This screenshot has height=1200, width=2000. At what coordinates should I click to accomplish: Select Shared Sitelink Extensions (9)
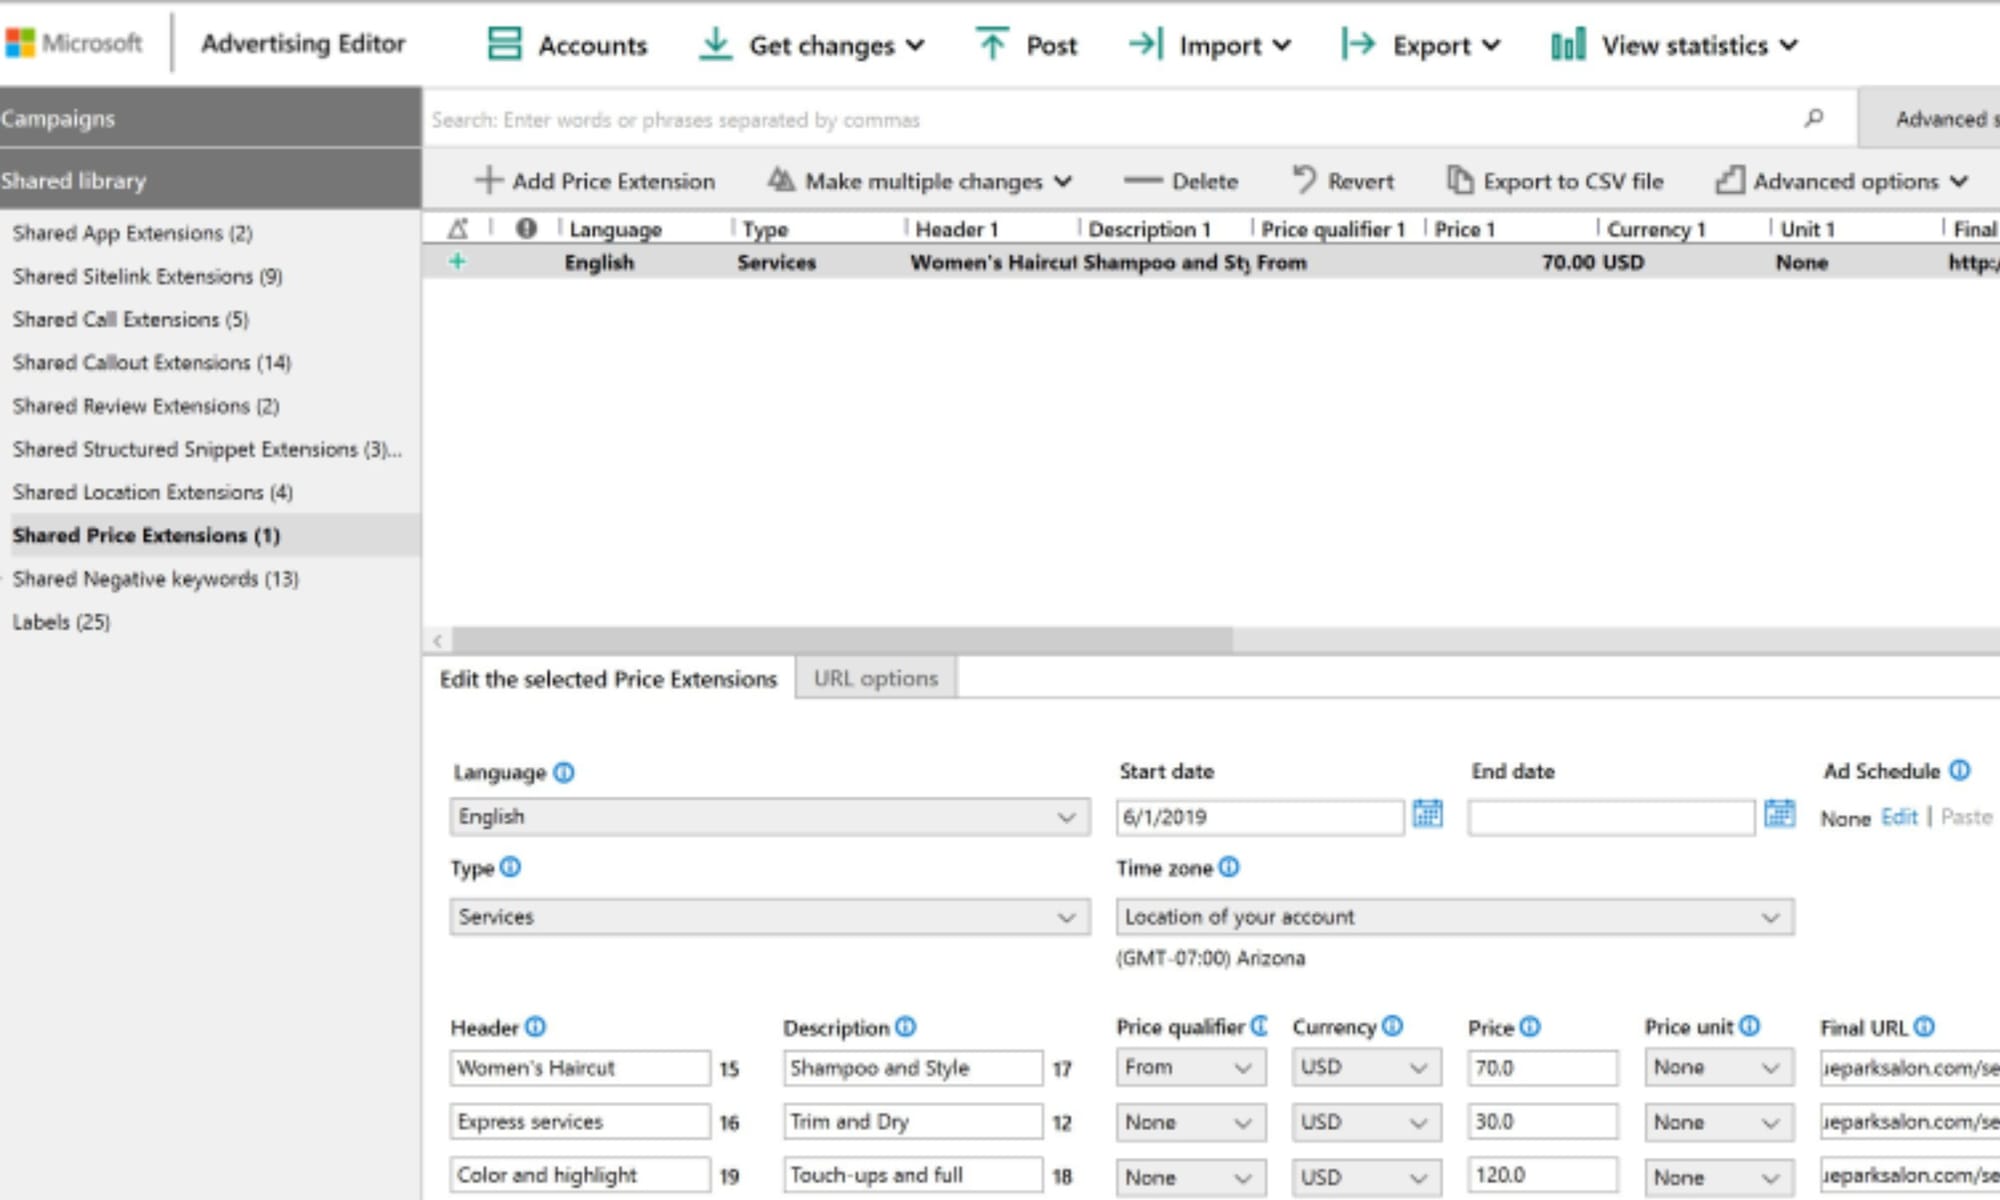(148, 276)
